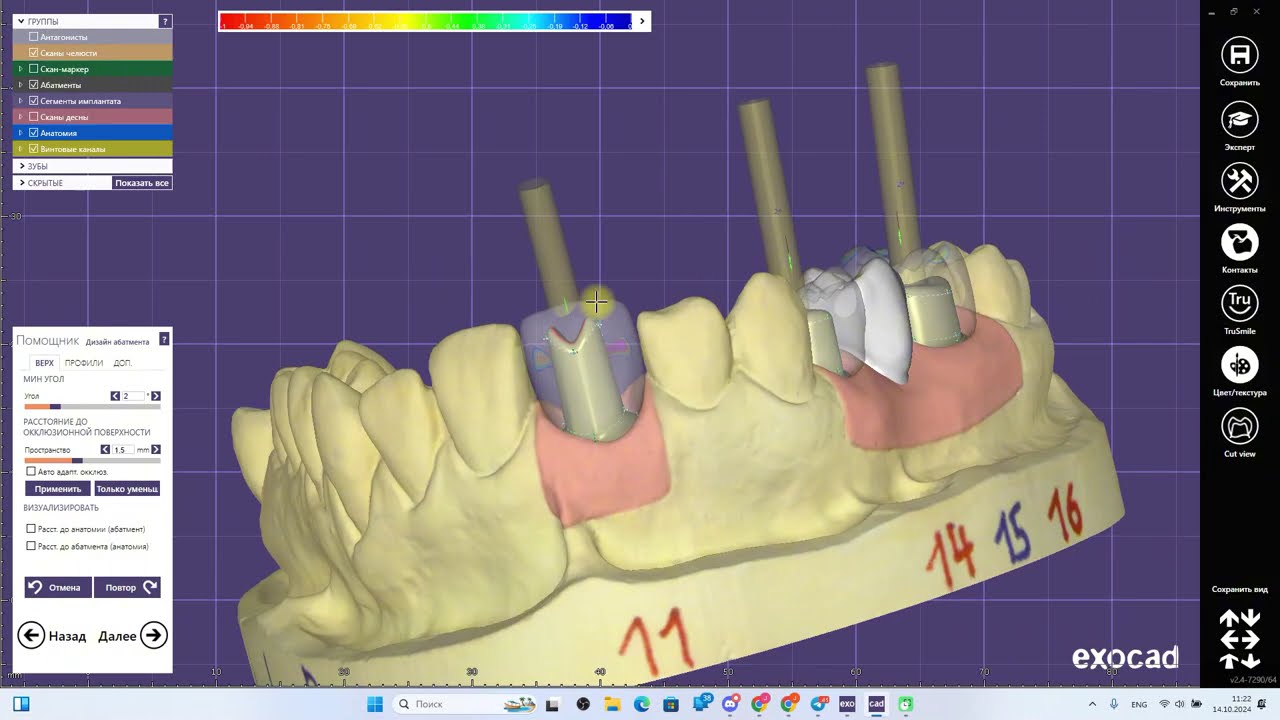Check Расст. до анатомии (абатмент)
The height and width of the screenshot is (720, 1280).
(31, 529)
